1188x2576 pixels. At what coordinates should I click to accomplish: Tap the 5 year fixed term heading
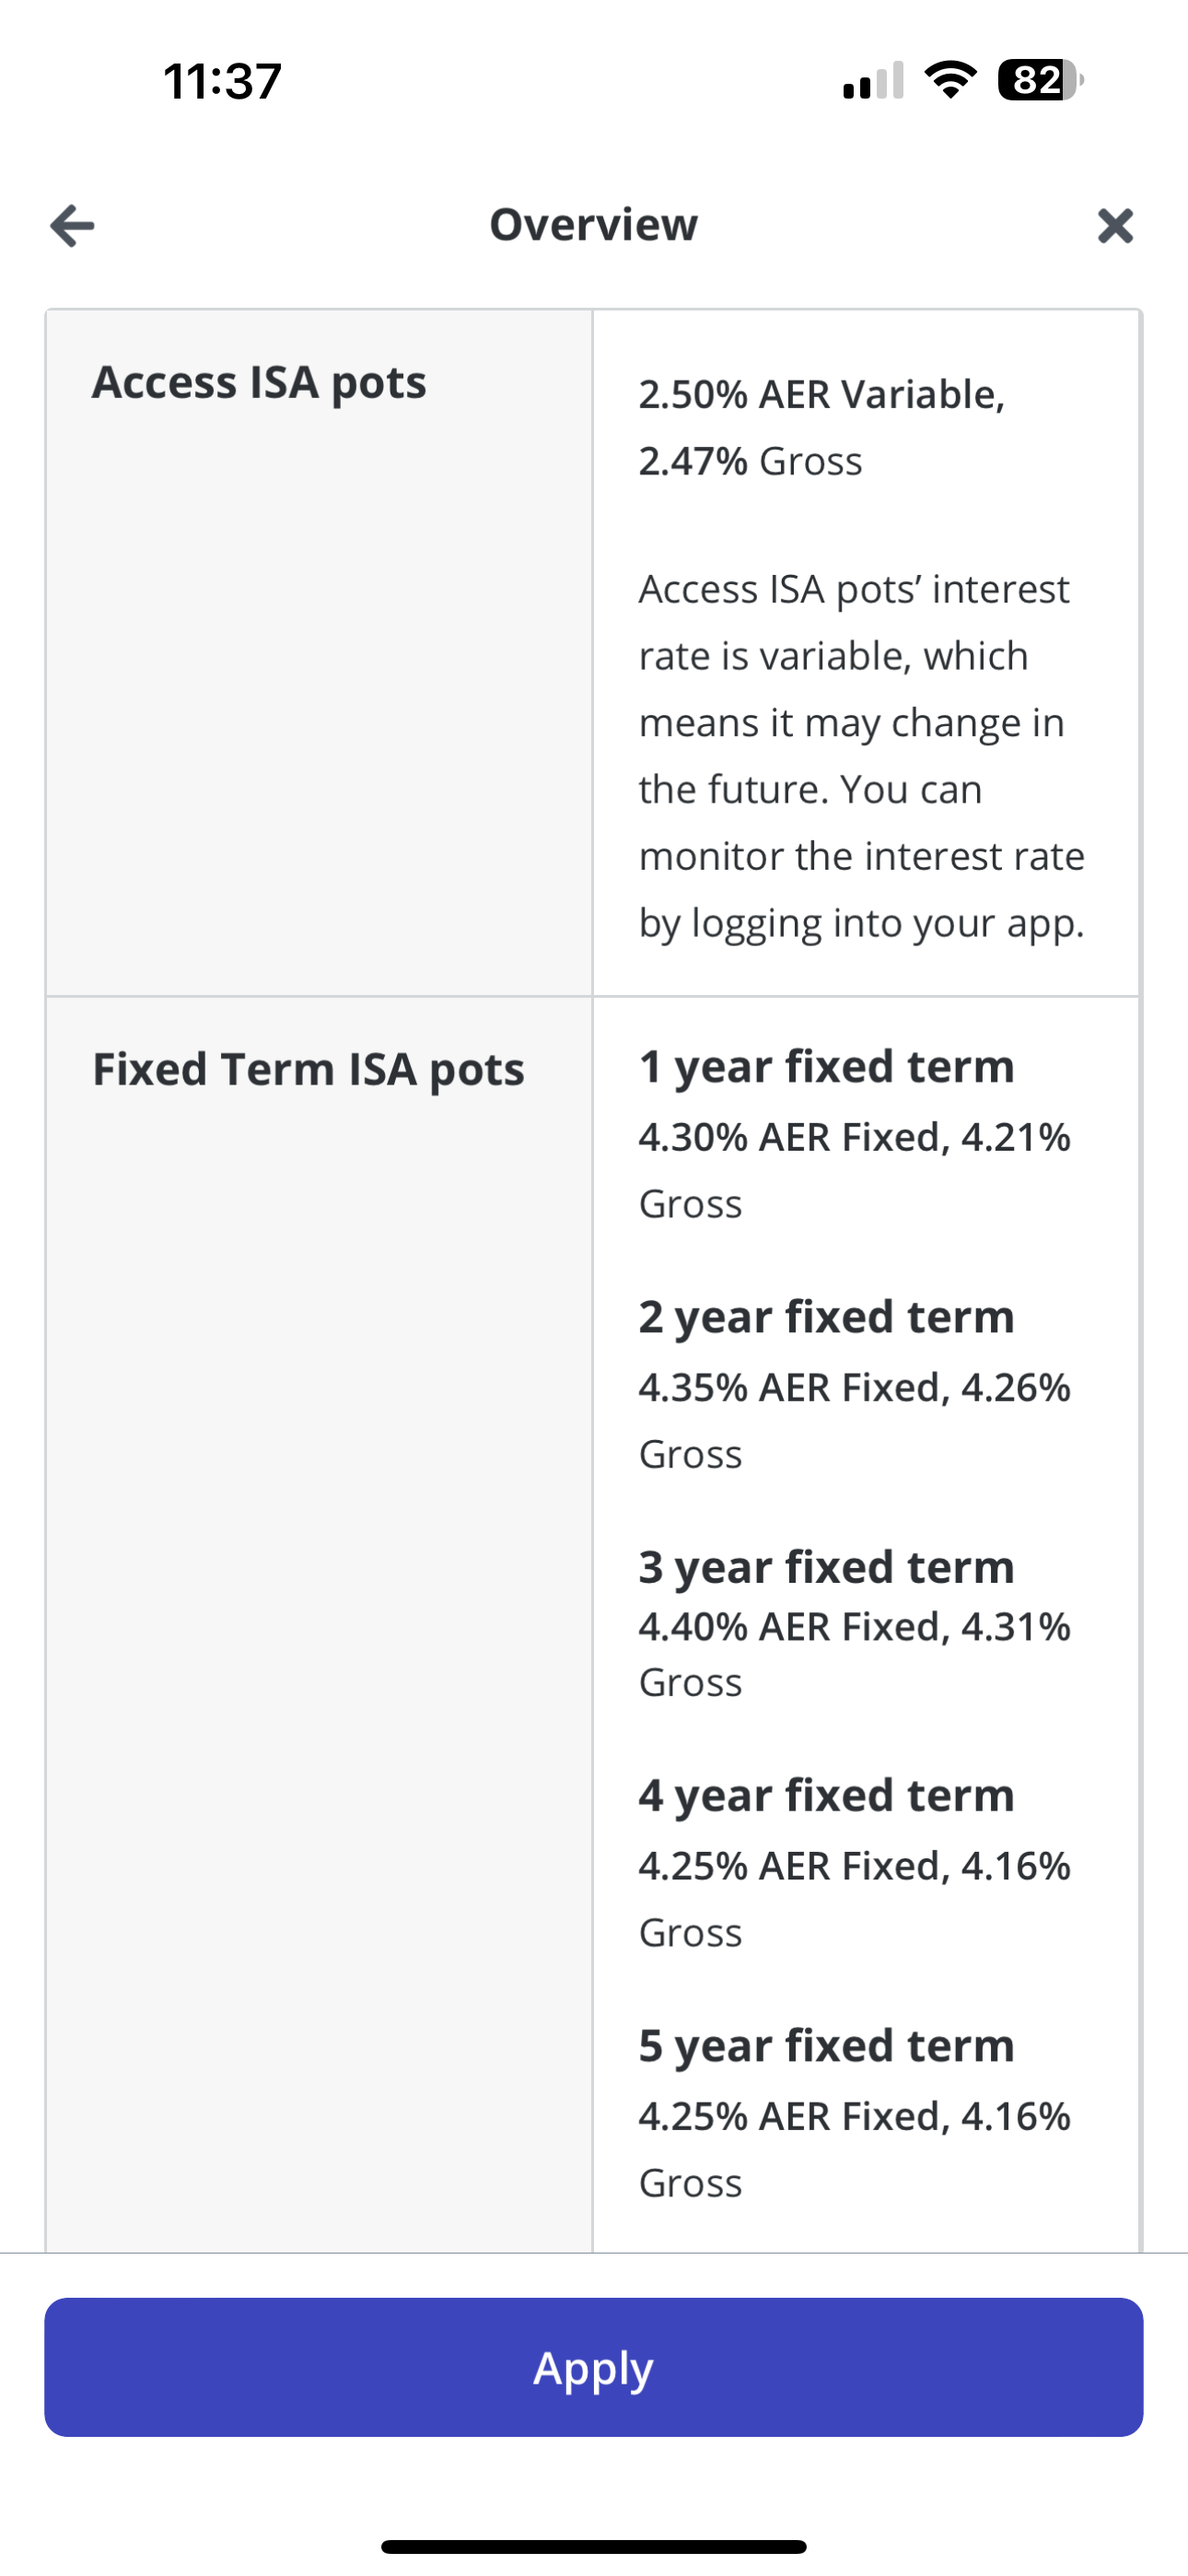[x=826, y=2045]
